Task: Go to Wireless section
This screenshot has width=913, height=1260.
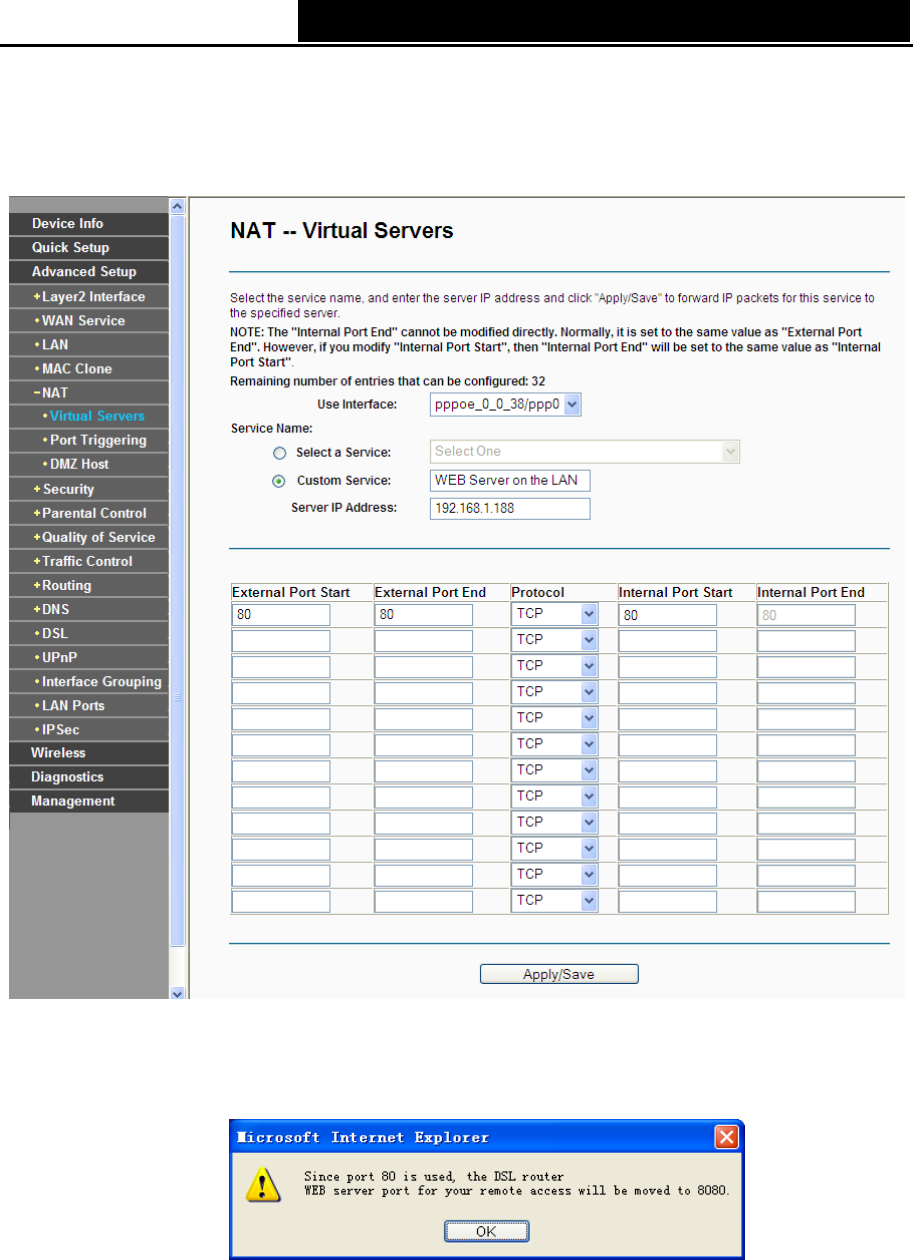Action: [x=58, y=753]
